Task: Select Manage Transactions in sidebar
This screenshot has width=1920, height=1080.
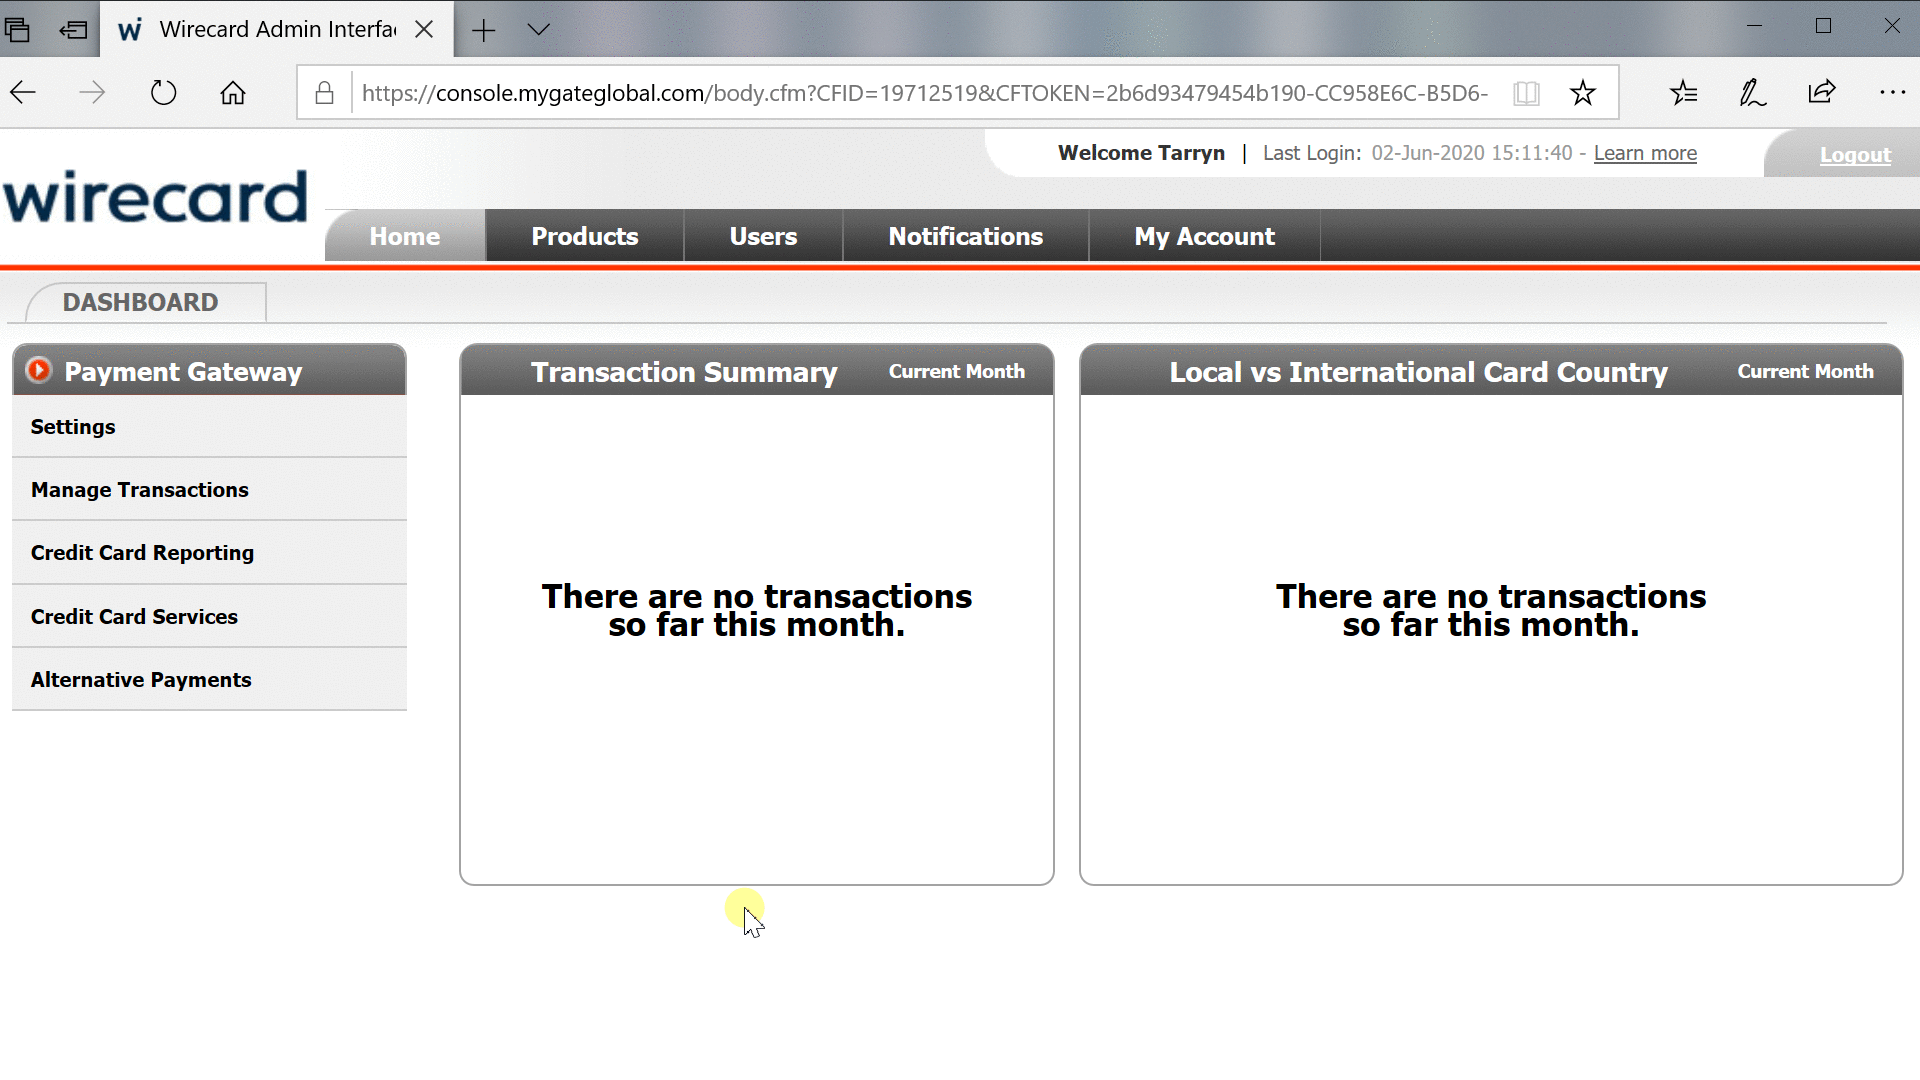Action: point(140,490)
